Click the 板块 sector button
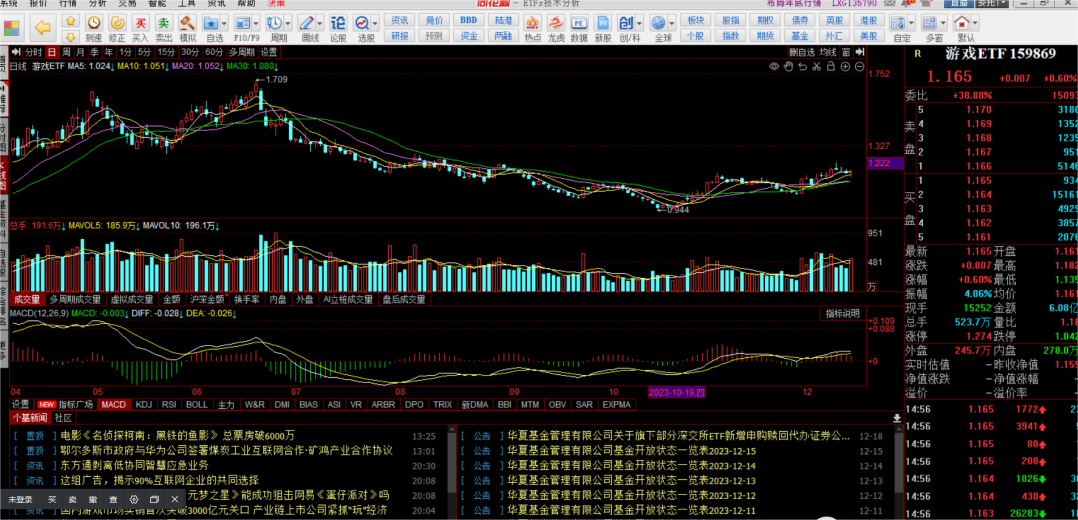Screen dimensions: 1078x520 tap(696, 20)
